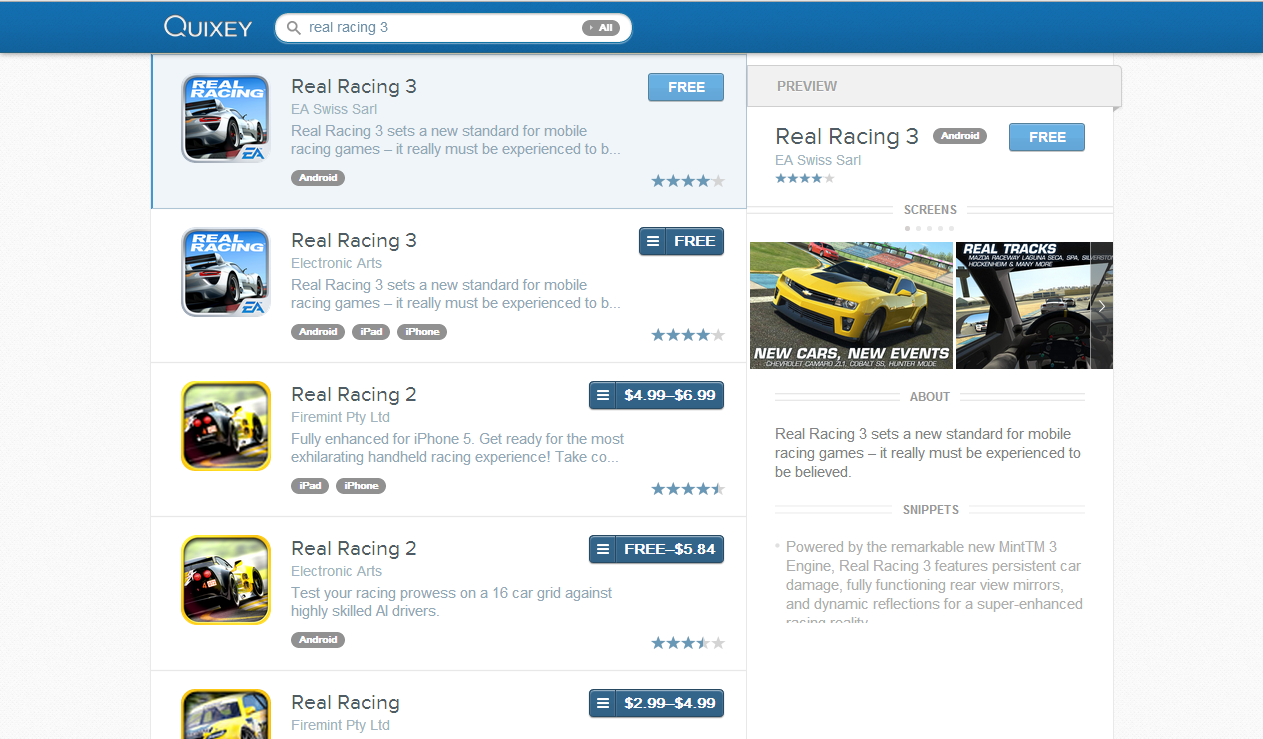Click the FREE button in preview panel

1046,137
